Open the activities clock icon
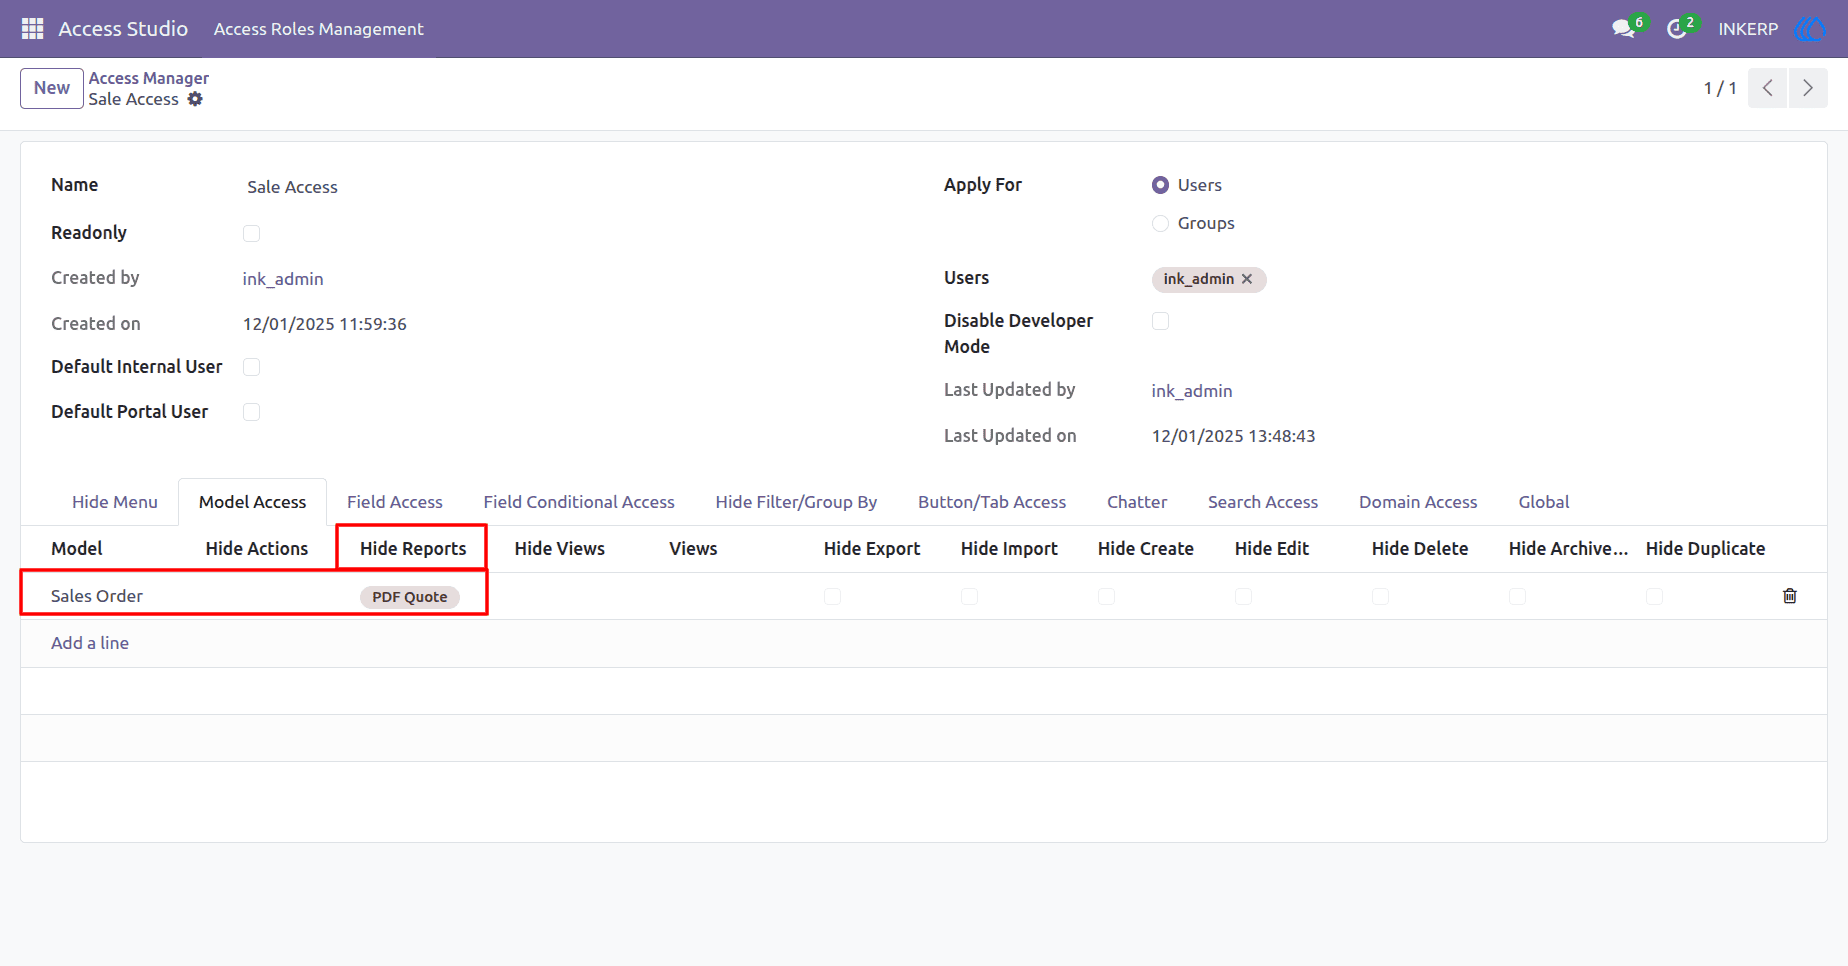Image resolution: width=1848 pixels, height=966 pixels. [1677, 29]
